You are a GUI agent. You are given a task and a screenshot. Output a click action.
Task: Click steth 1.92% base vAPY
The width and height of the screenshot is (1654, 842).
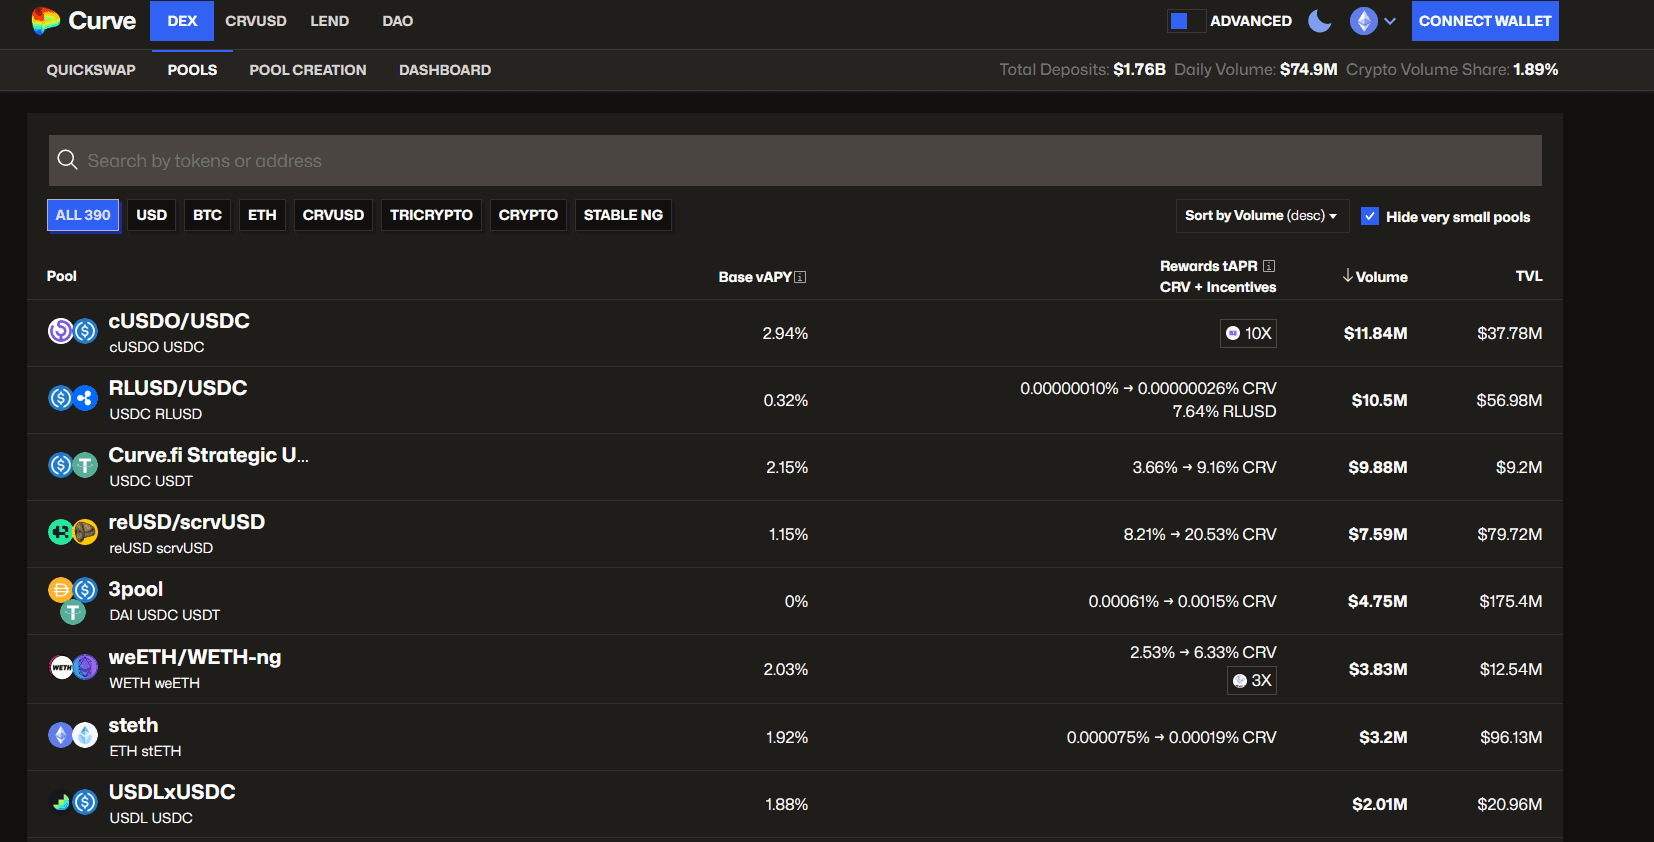click(787, 737)
